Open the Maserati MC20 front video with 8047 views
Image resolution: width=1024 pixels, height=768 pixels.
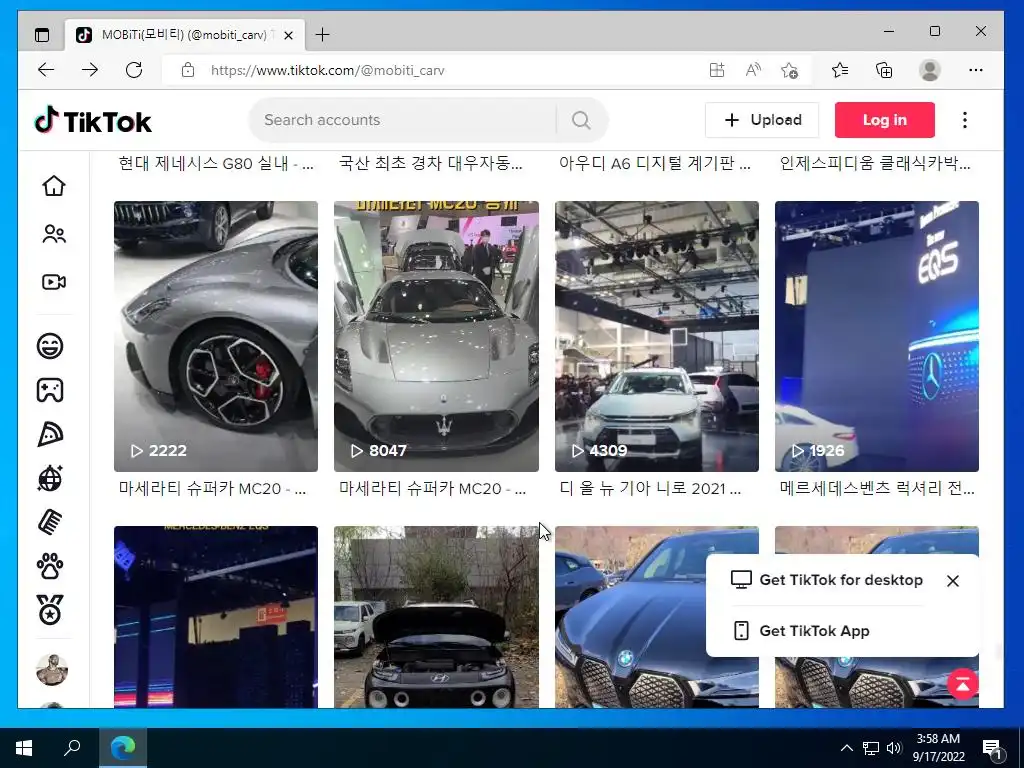pyautogui.click(x=436, y=336)
